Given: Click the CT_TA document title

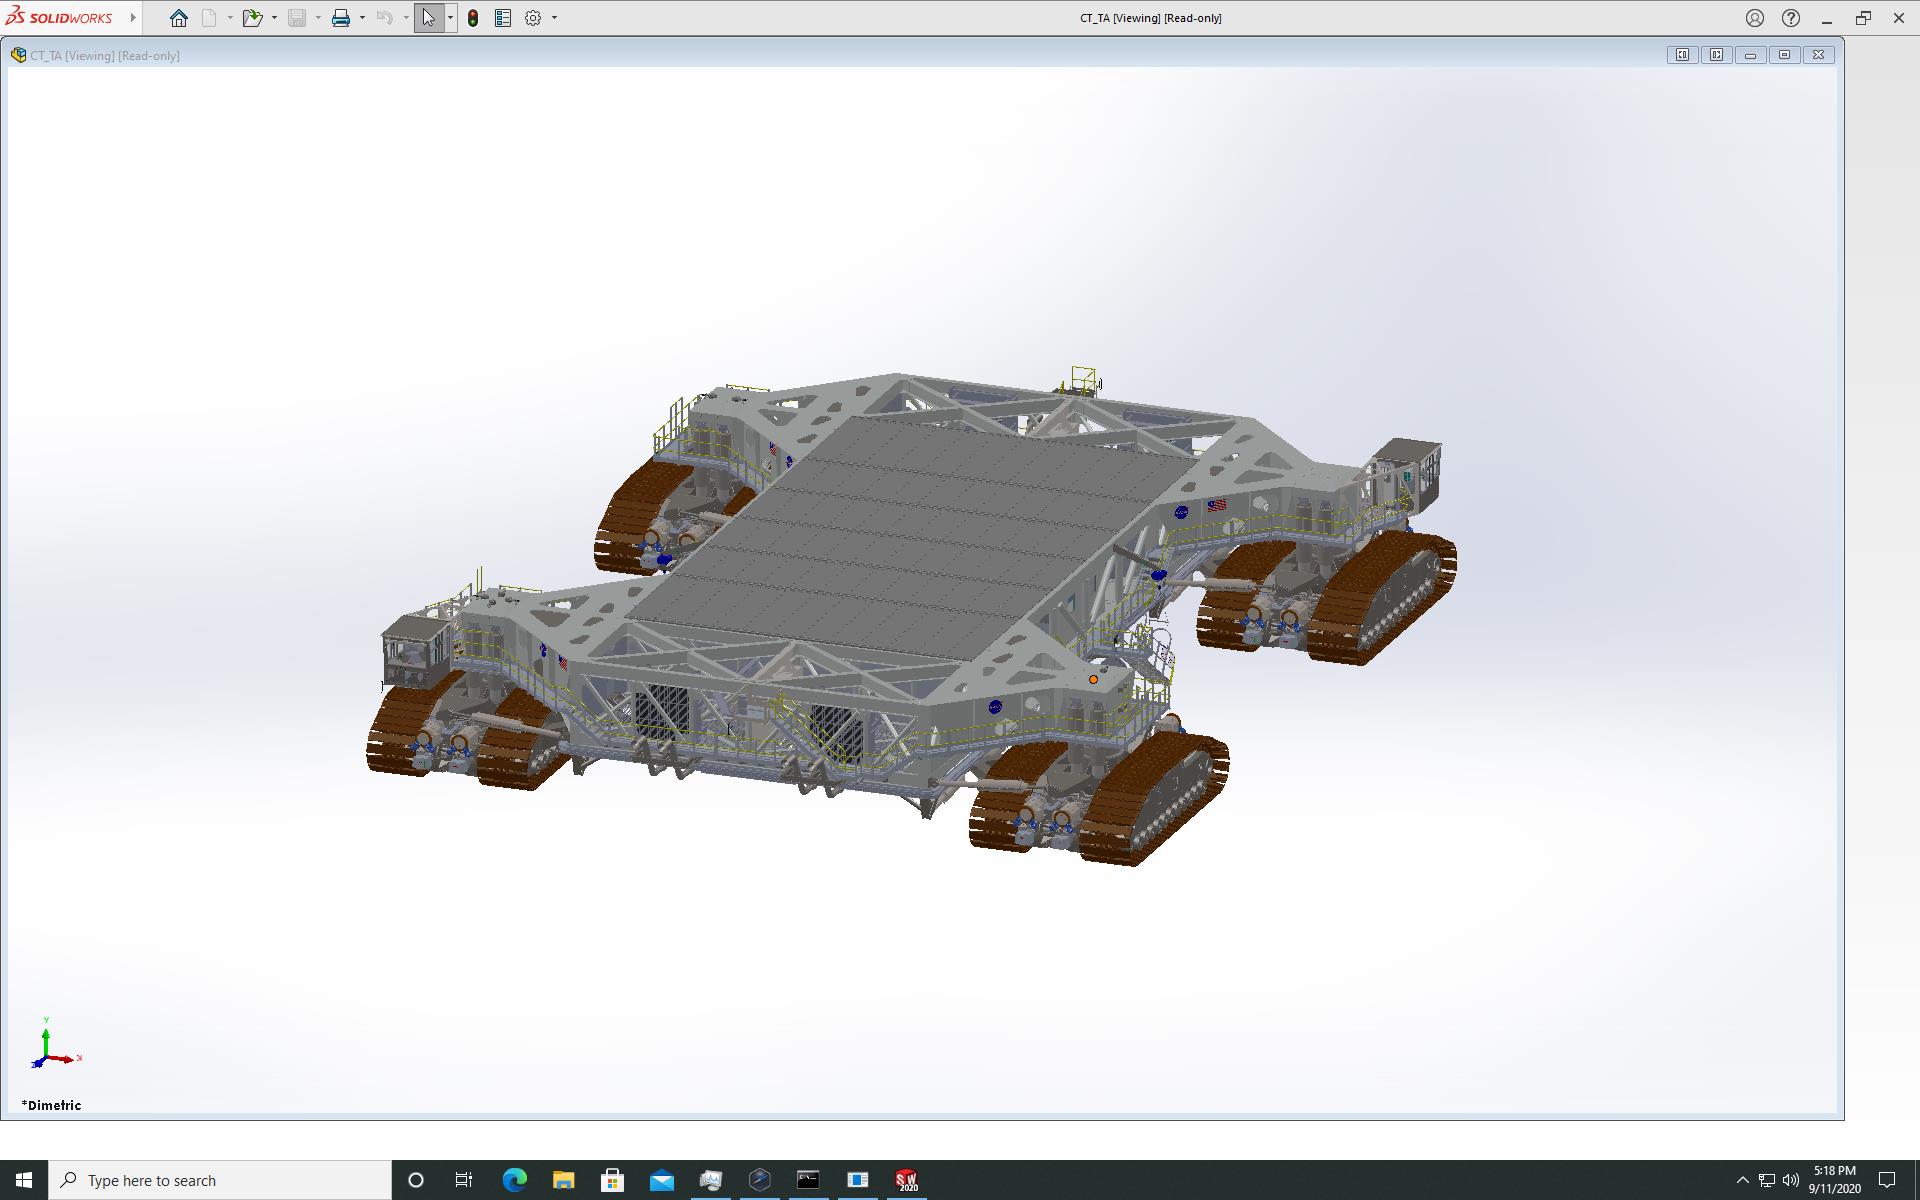Looking at the screenshot, I should click(x=104, y=56).
